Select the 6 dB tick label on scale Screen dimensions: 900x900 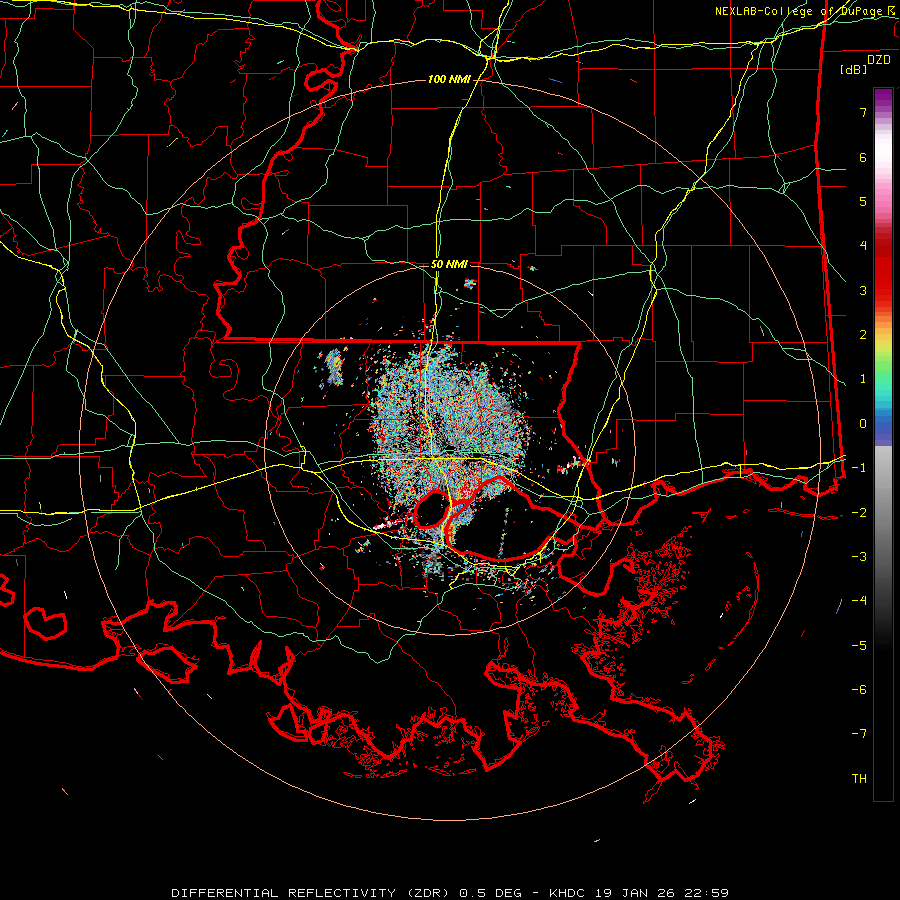click(863, 157)
